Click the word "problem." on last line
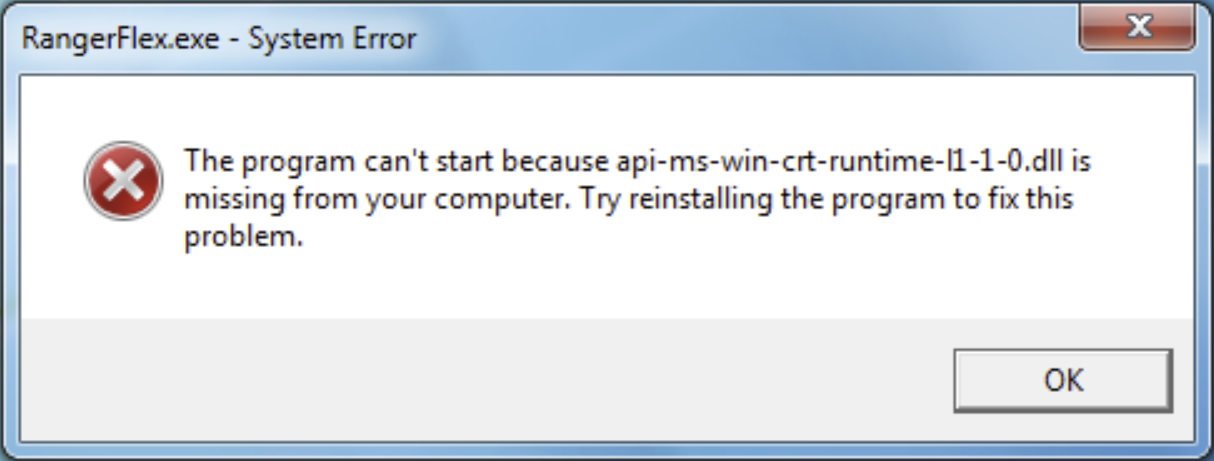 click(x=243, y=239)
